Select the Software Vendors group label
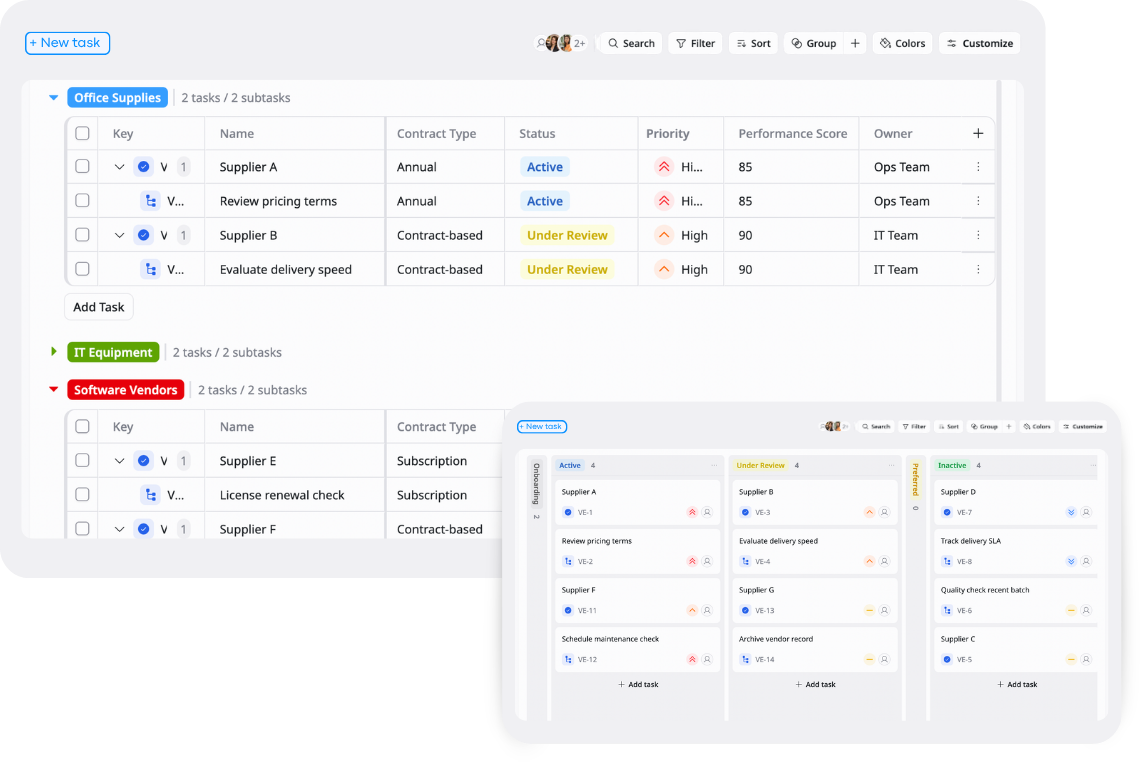 coord(125,390)
